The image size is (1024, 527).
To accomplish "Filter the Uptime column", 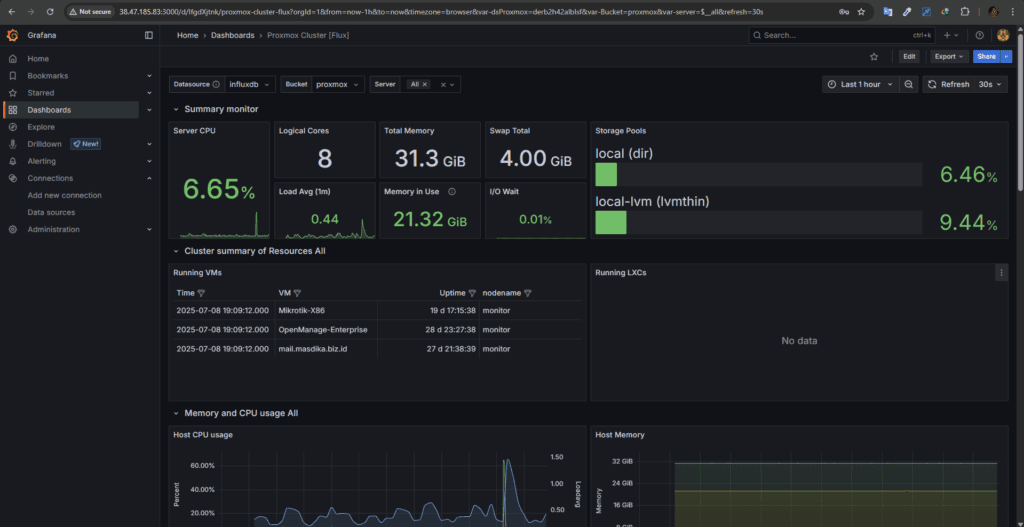I will coord(472,293).
